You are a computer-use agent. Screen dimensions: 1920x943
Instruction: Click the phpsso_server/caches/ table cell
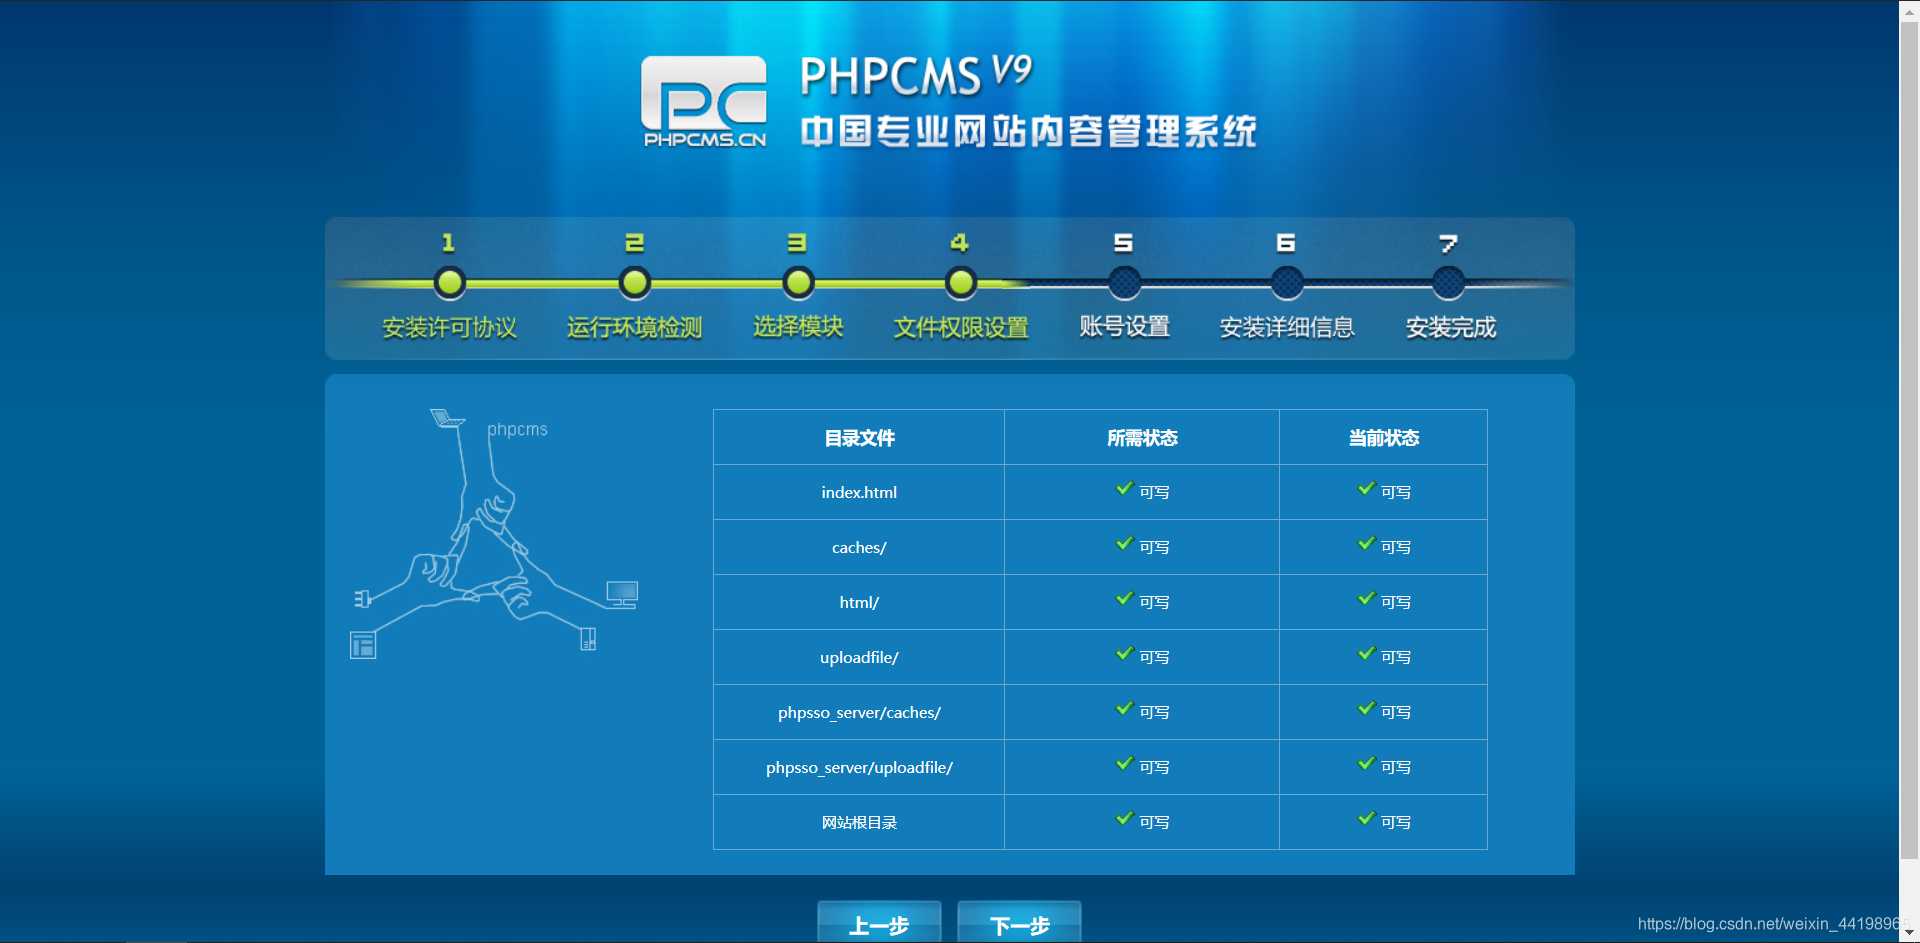click(x=859, y=712)
